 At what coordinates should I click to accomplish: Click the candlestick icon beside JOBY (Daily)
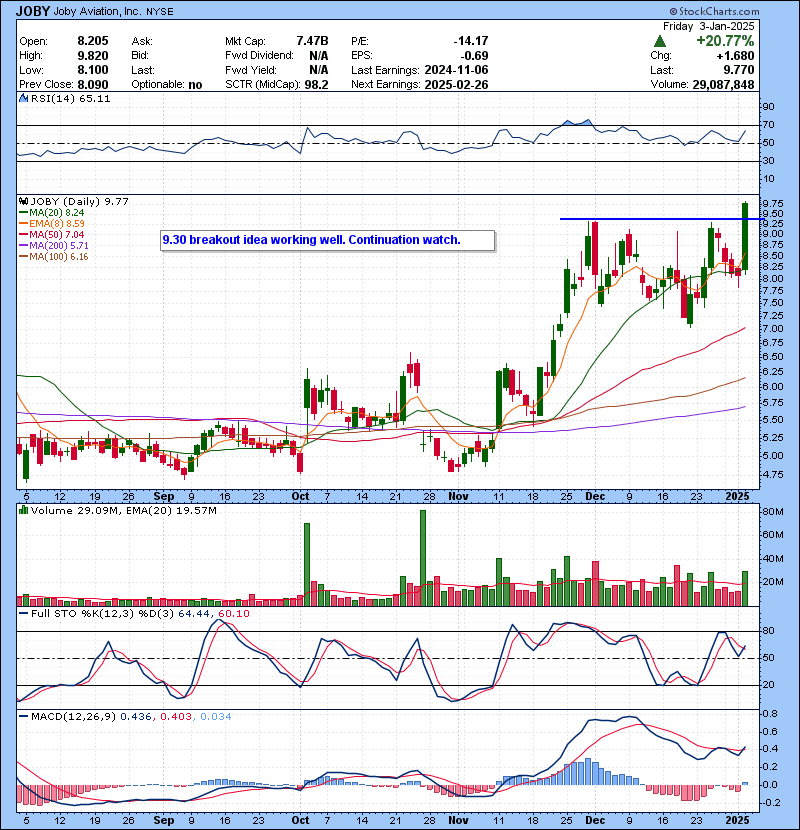point(23,201)
